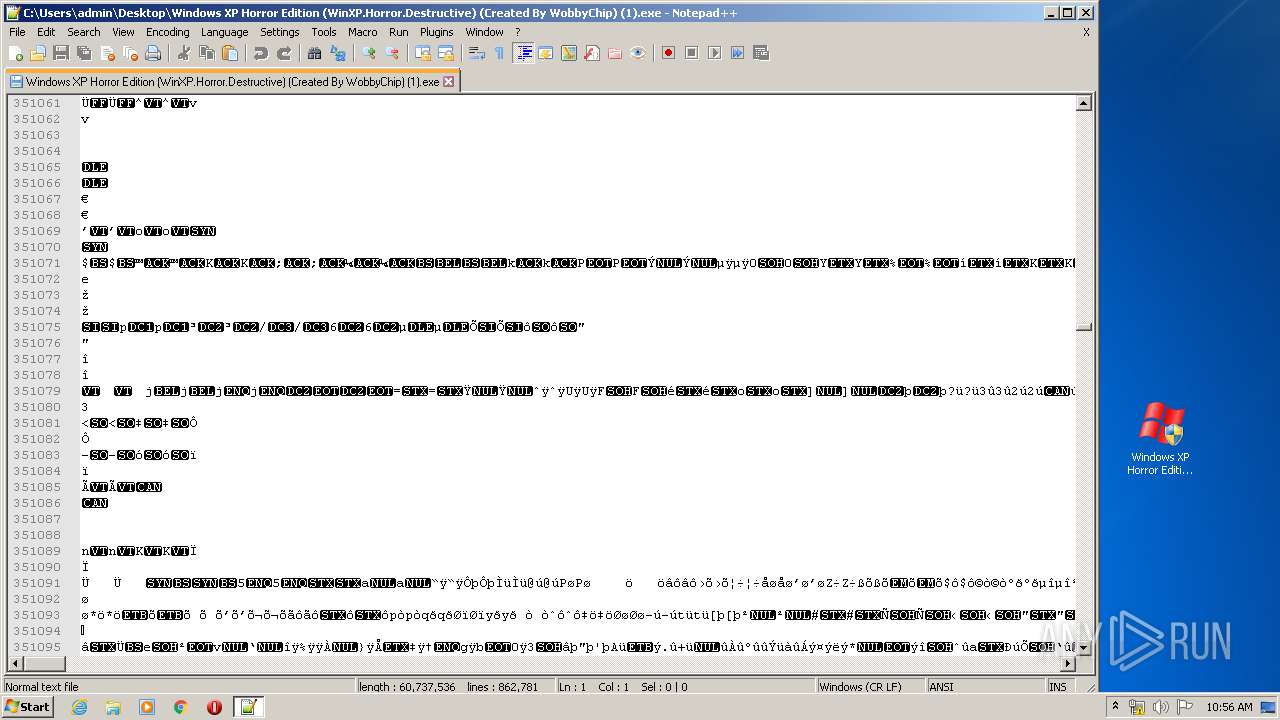Undo last action with Undo icon

click(x=261, y=53)
